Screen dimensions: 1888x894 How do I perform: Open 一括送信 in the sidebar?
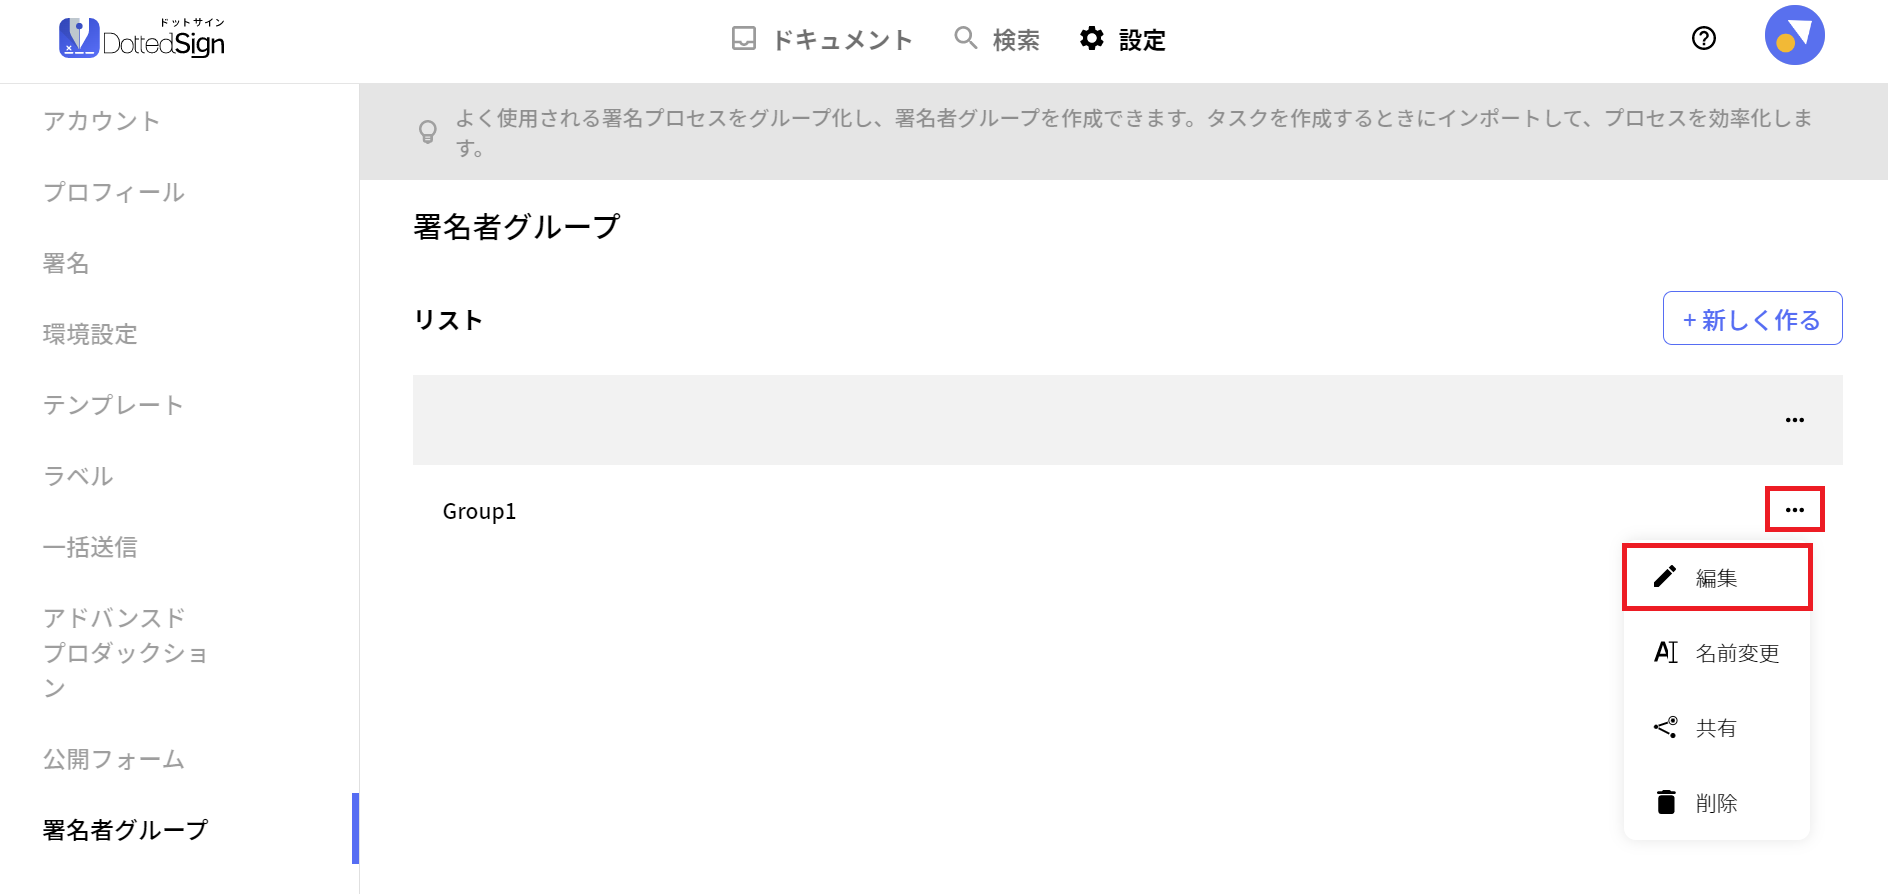pyautogui.click(x=90, y=547)
